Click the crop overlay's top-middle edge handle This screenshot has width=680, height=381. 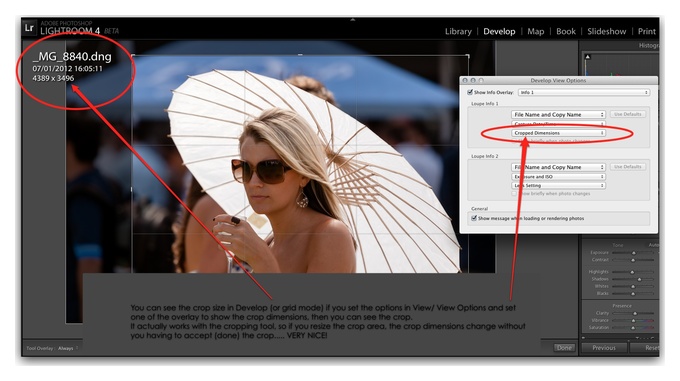coord(300,55)
